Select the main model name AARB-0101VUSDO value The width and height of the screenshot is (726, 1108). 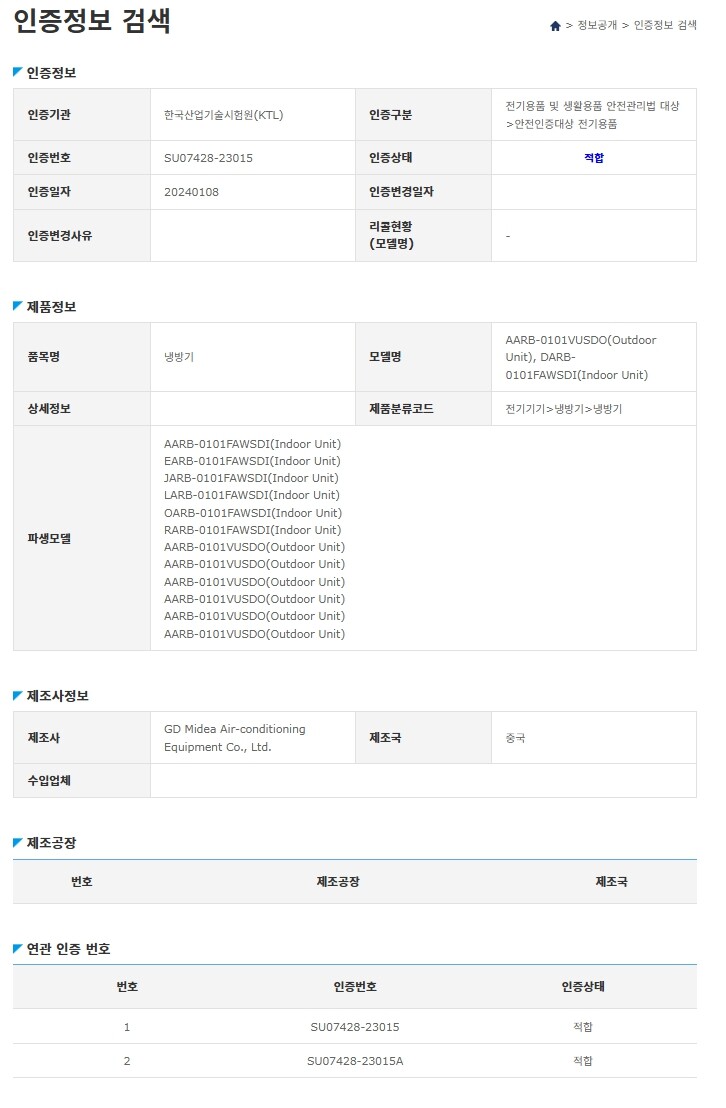coord(581,357)
